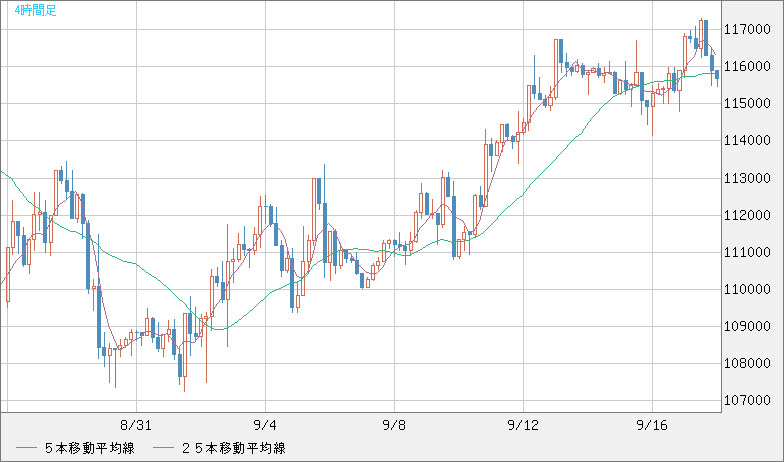The height and width of the screenshot is (462, 784).
Task: Click the 107000 price axis label
Action: point(748,400)
